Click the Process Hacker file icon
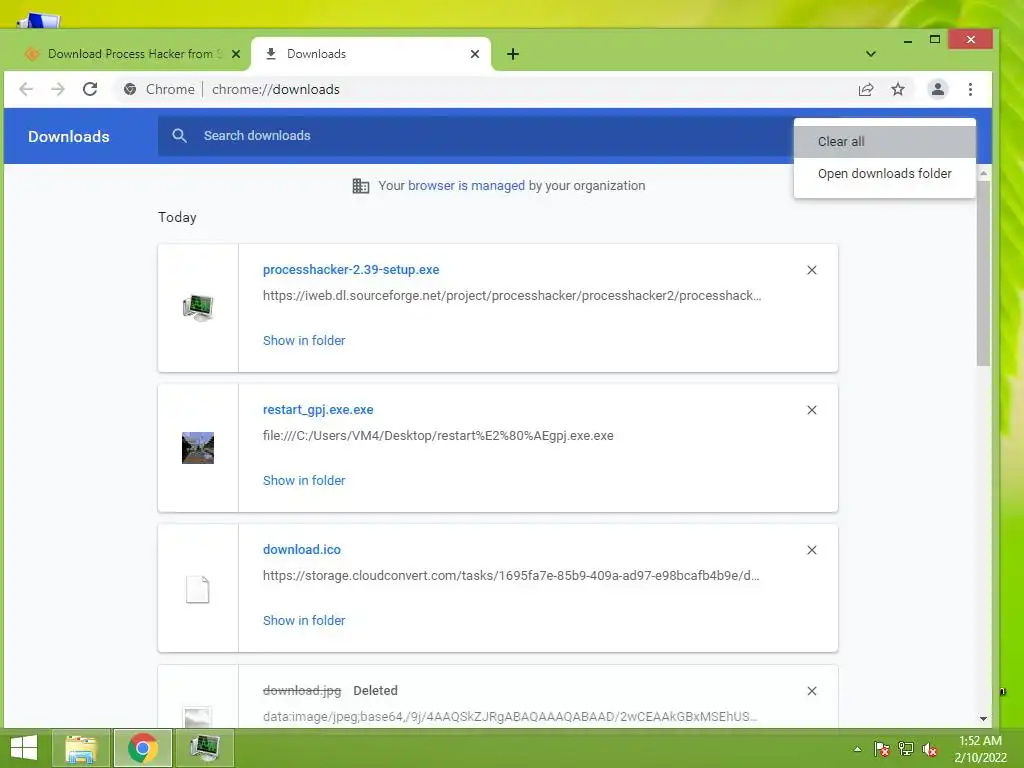The image size is (1024, 768). [198, 308]
